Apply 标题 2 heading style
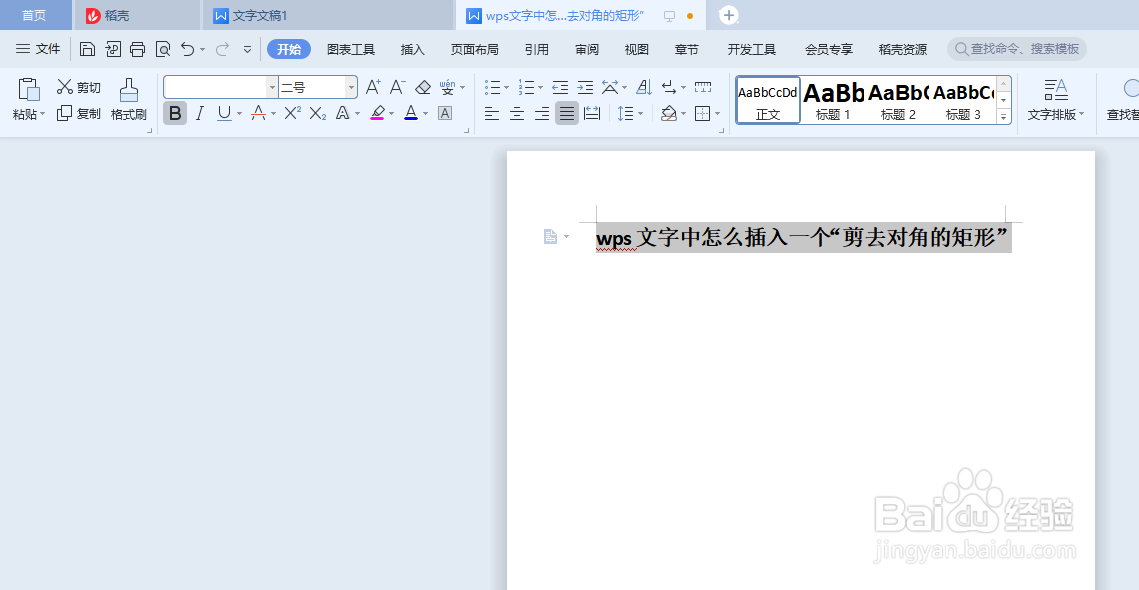The image size is (1139, 590). [x=899, y=100]
